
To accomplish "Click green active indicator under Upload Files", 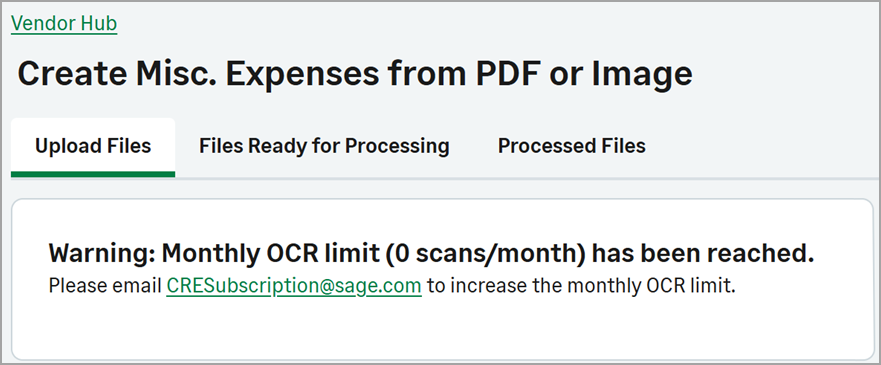I will tap(93, 174).
